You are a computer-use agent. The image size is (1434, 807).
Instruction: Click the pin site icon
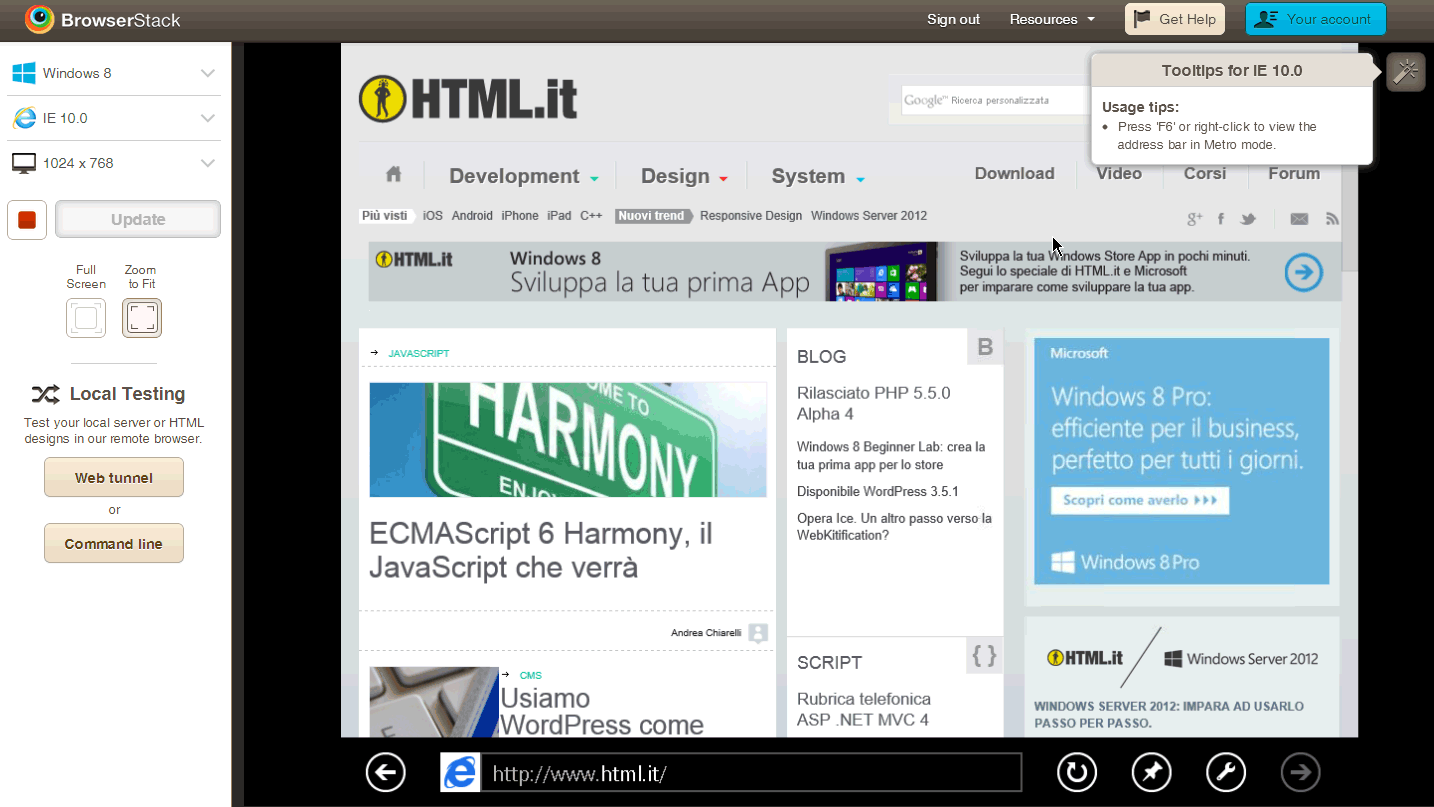tap(1151, 772)
